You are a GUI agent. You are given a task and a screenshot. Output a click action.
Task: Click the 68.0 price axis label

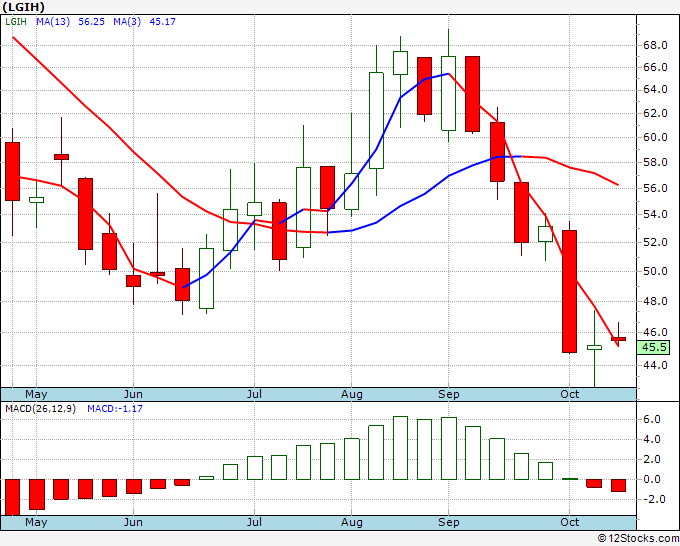[655, 45]
